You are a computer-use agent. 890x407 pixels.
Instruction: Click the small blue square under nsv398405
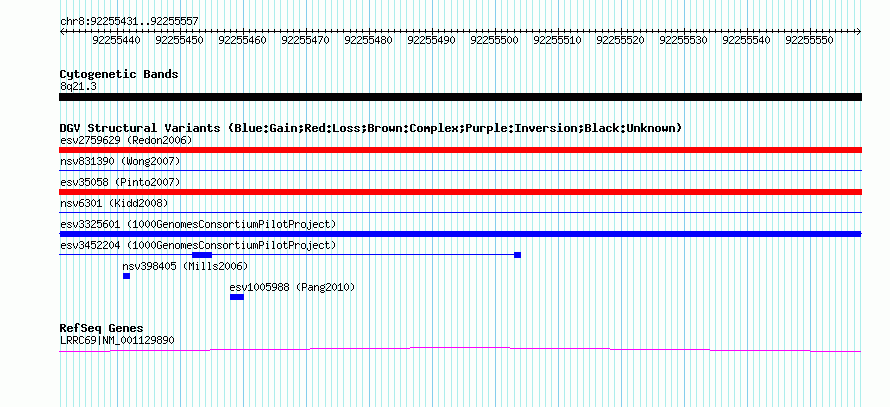[127, 276]
